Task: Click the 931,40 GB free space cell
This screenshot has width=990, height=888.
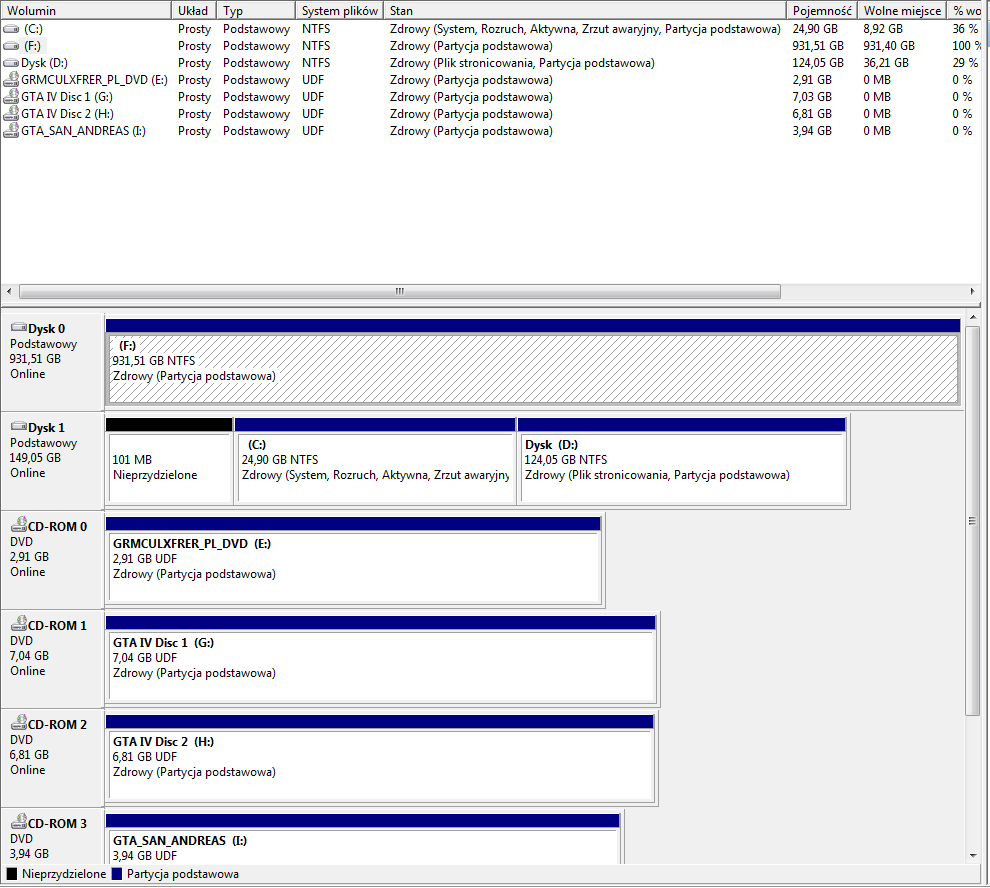Action: click(889, 46)
